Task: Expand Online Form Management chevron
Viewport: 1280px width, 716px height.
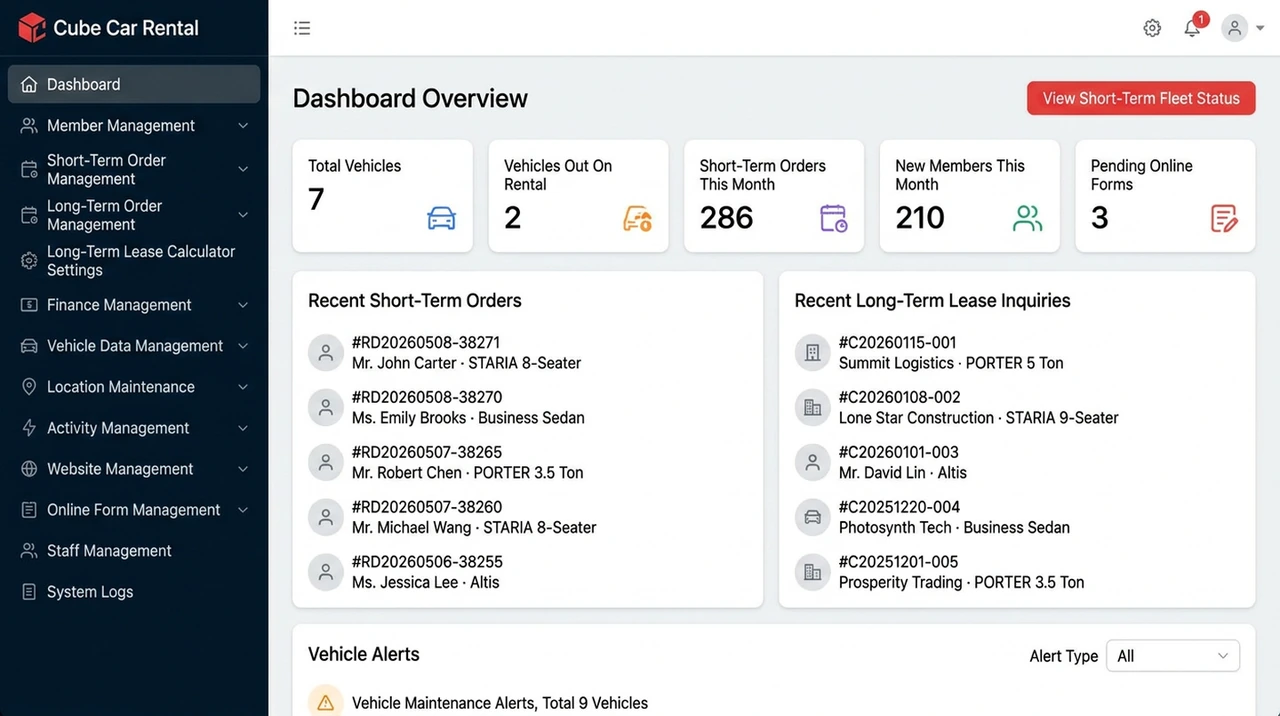Action: click(243, 510)
